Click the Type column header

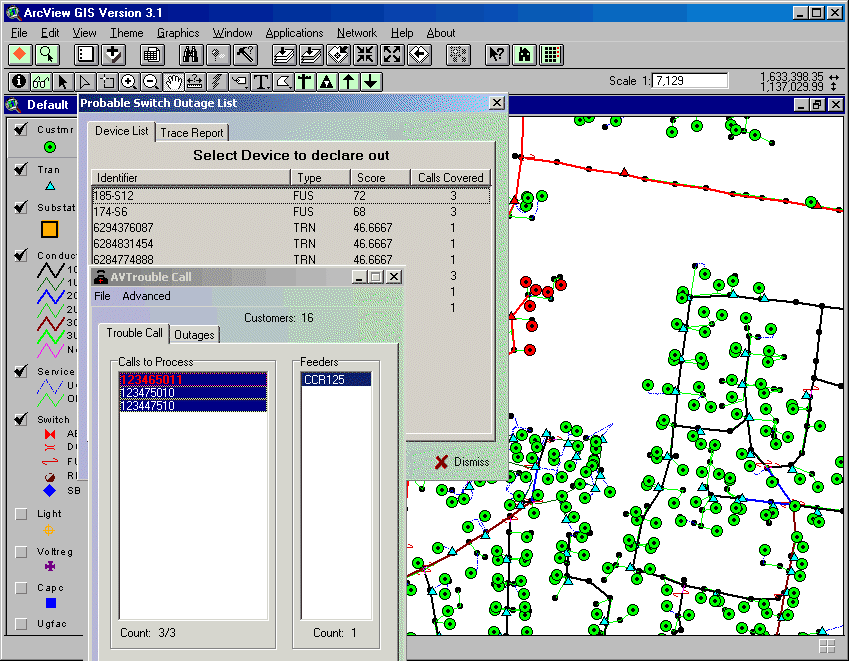click(x=321, y=178)
